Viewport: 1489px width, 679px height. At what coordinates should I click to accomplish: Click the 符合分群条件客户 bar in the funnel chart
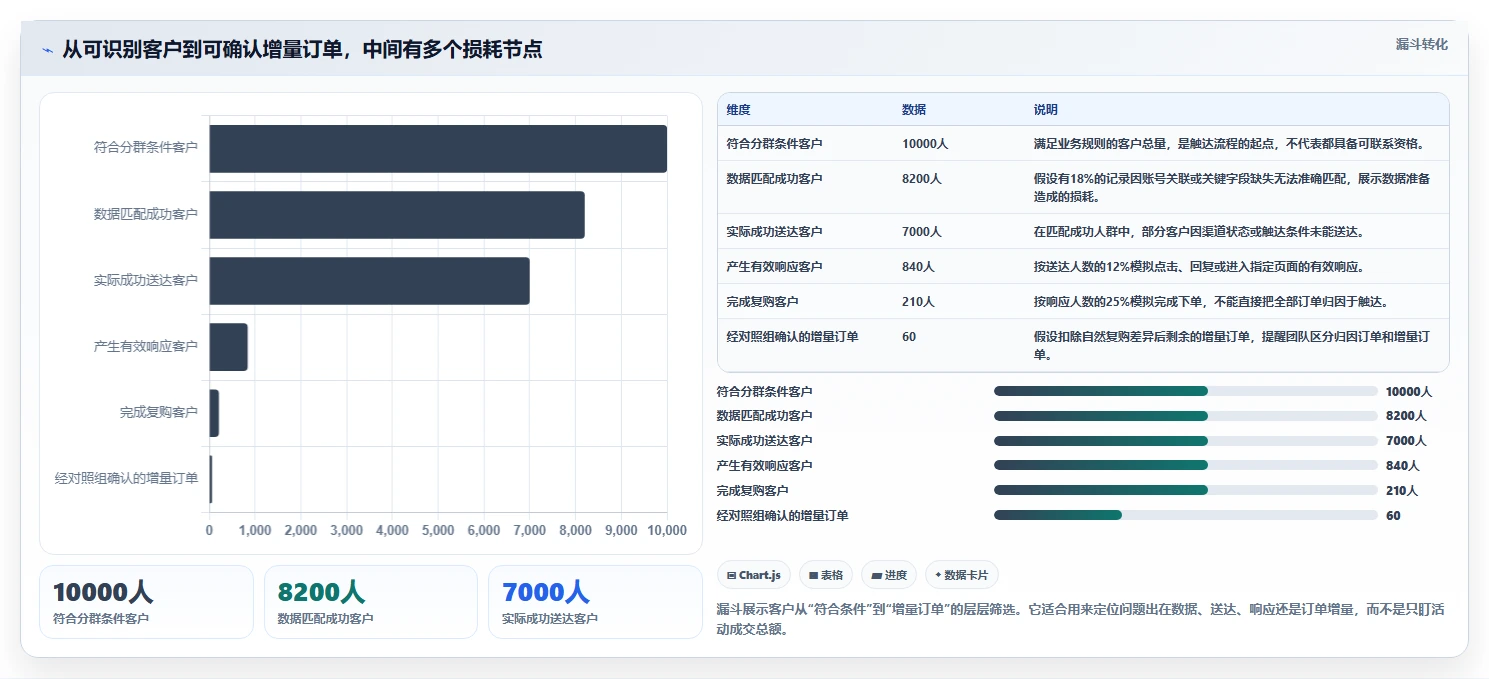pos(438,149)
